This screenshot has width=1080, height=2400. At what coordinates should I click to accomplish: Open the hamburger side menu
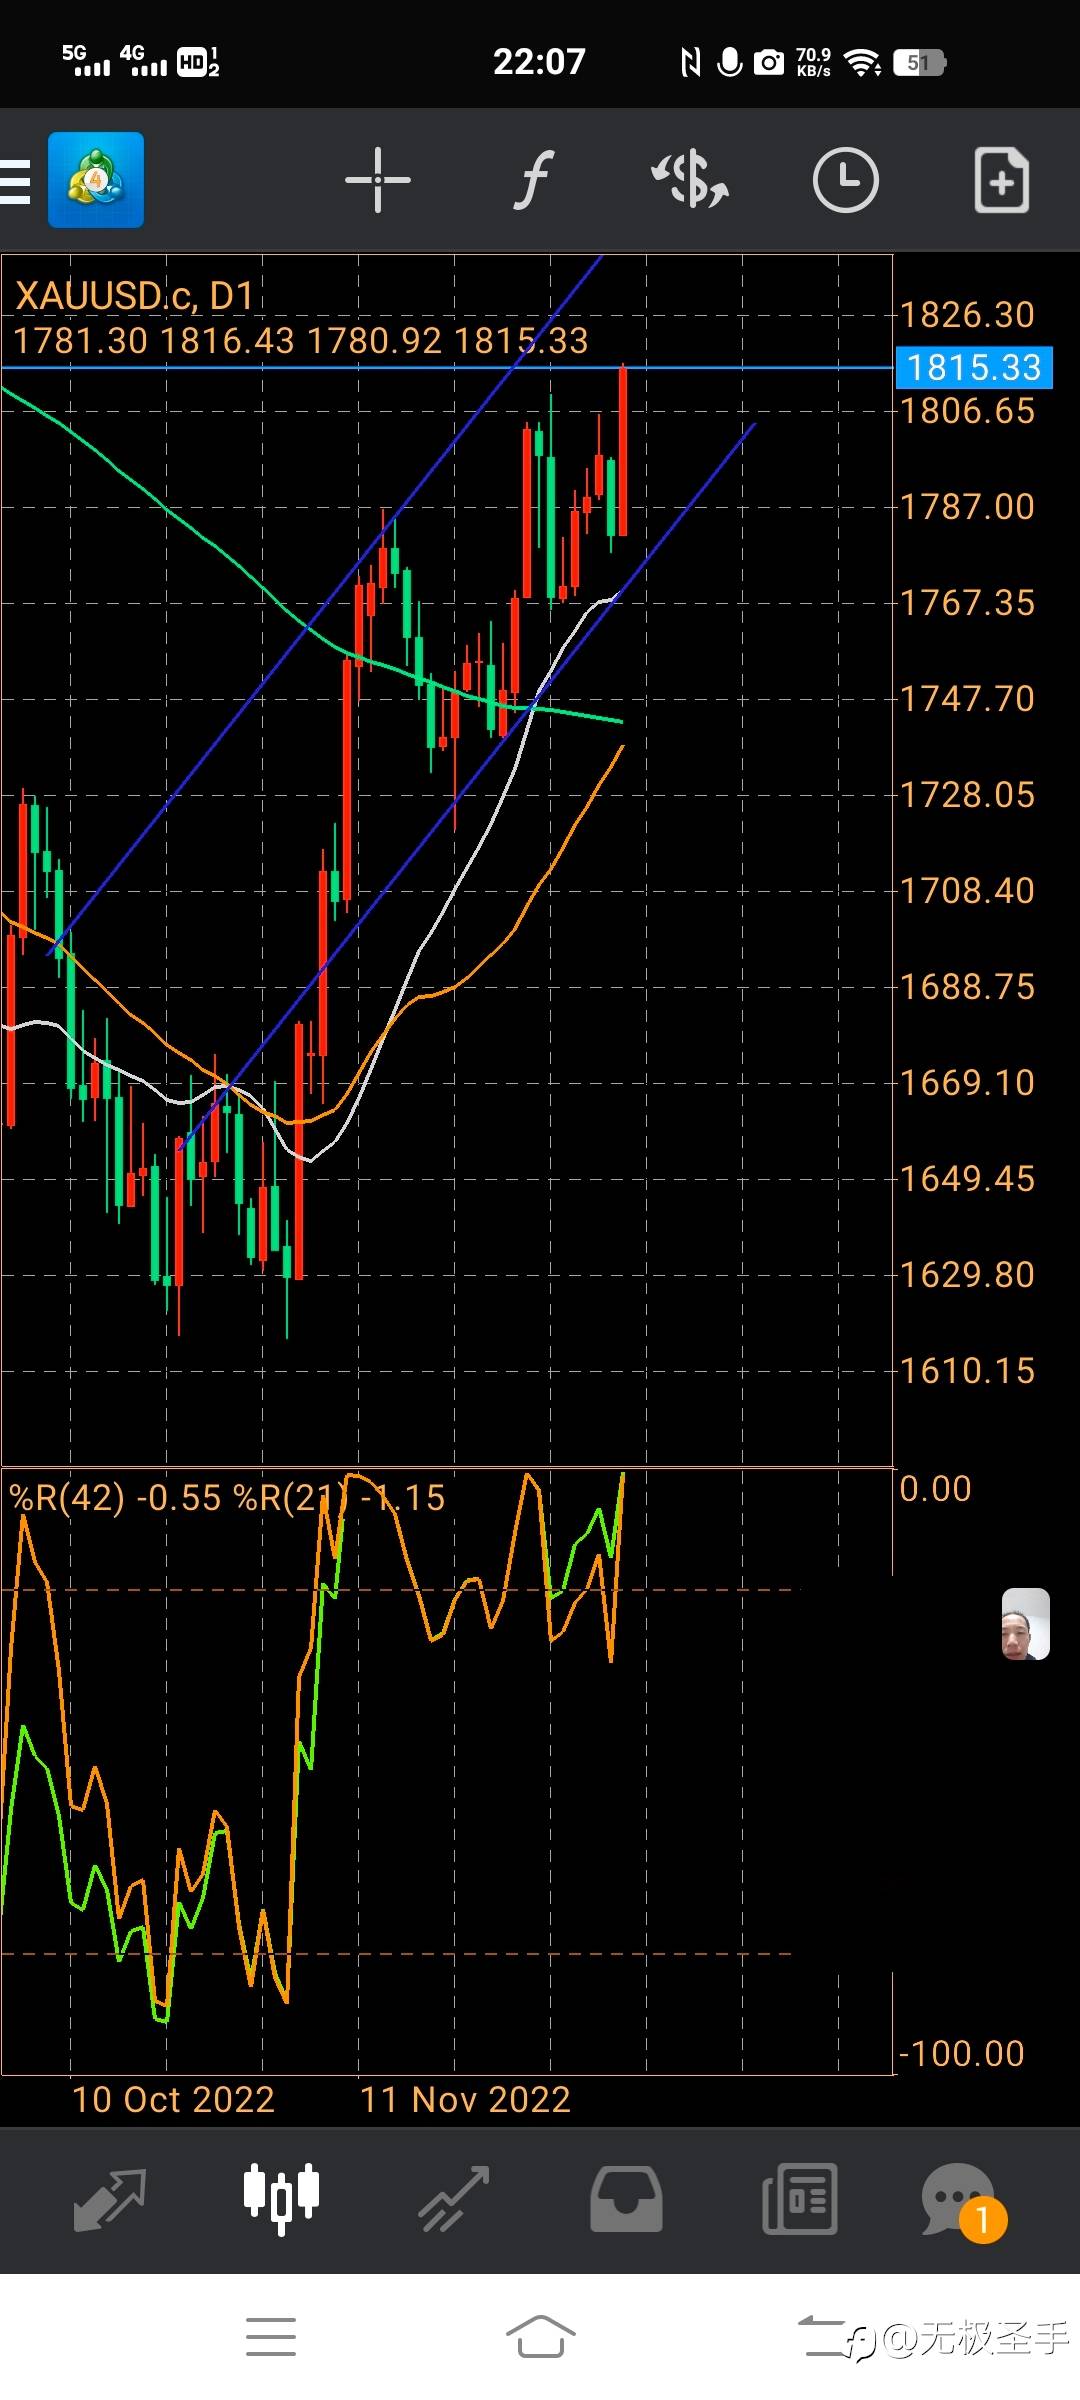pos(15,181)
